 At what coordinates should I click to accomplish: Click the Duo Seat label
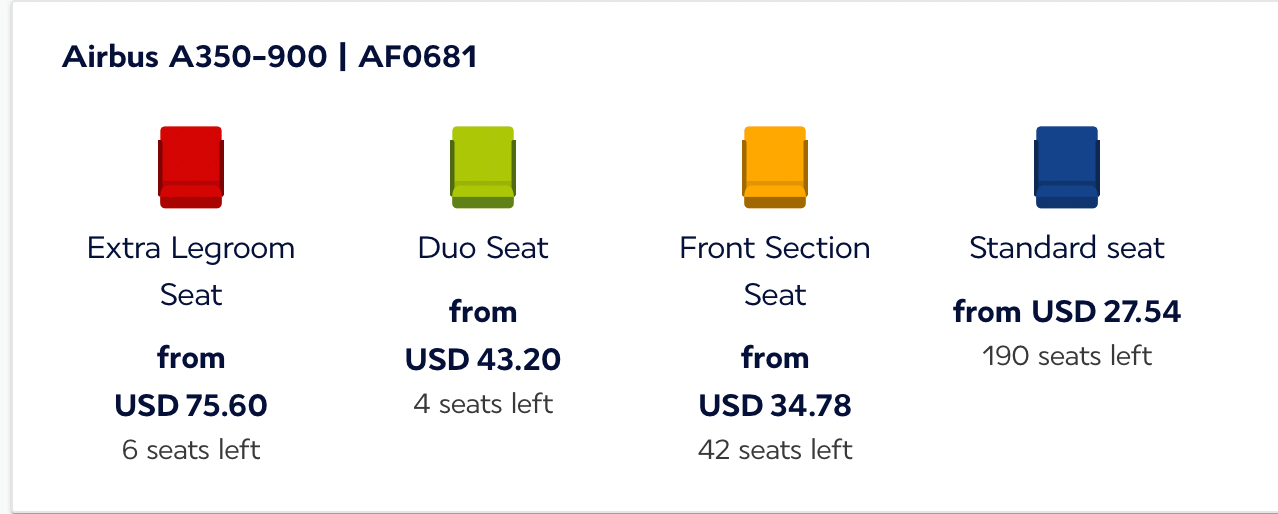point(483,248)
